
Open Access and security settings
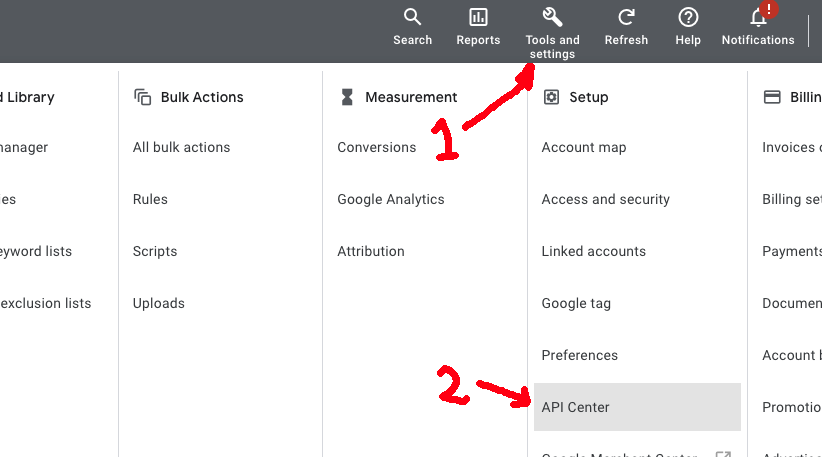point(605,199)
